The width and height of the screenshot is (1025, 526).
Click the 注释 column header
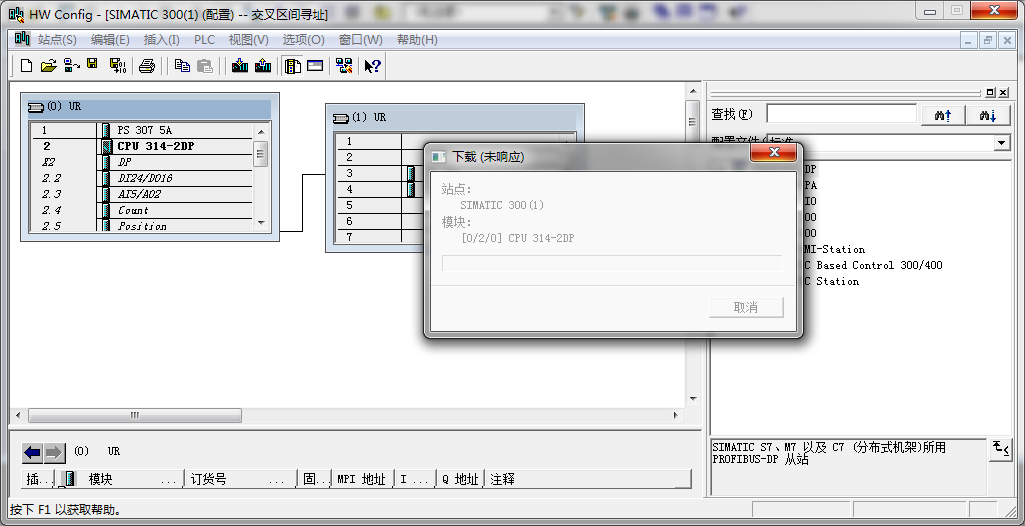click(x=587, y=480)
